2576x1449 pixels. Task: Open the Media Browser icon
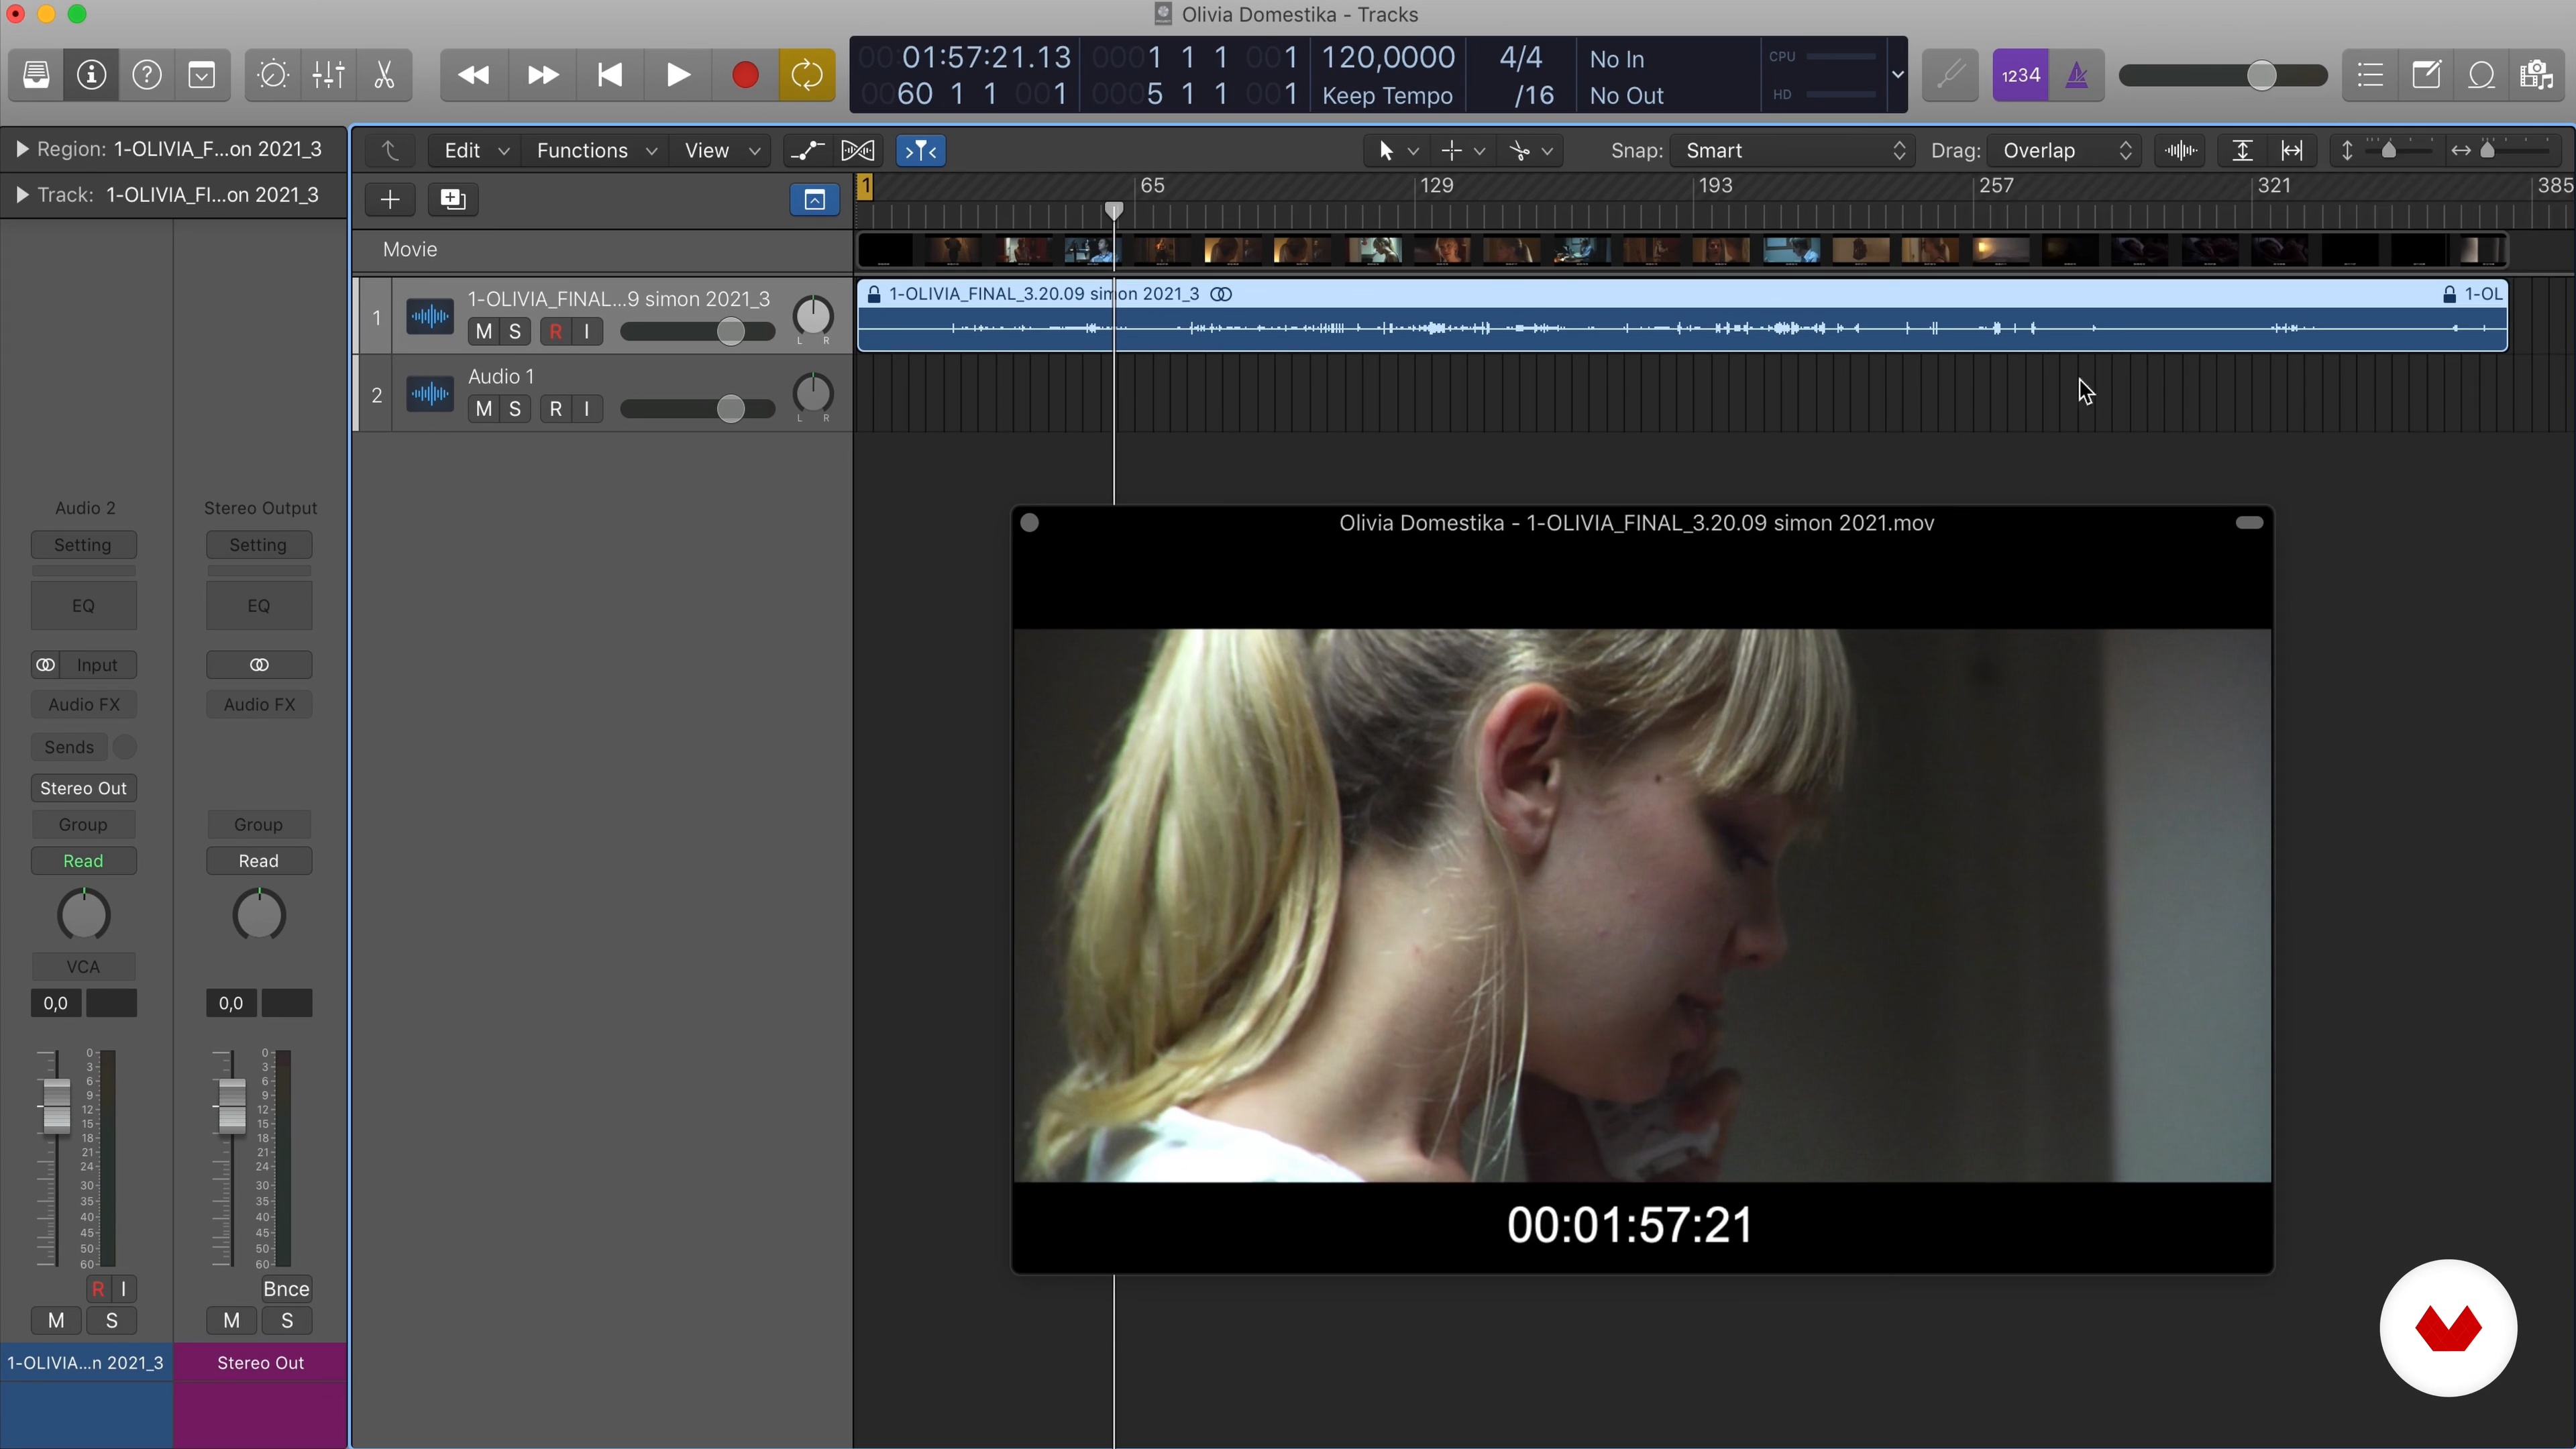point(2537,75)
